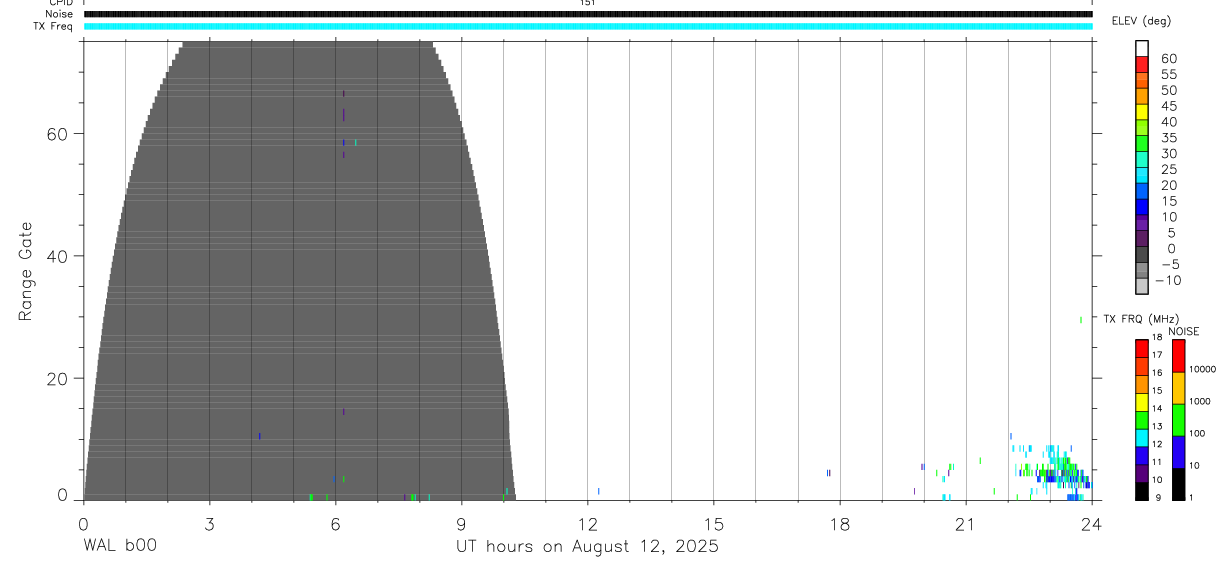
Task: Click the 9 label on the TX FRQ scale
Action: click(x=1158, y=497)
